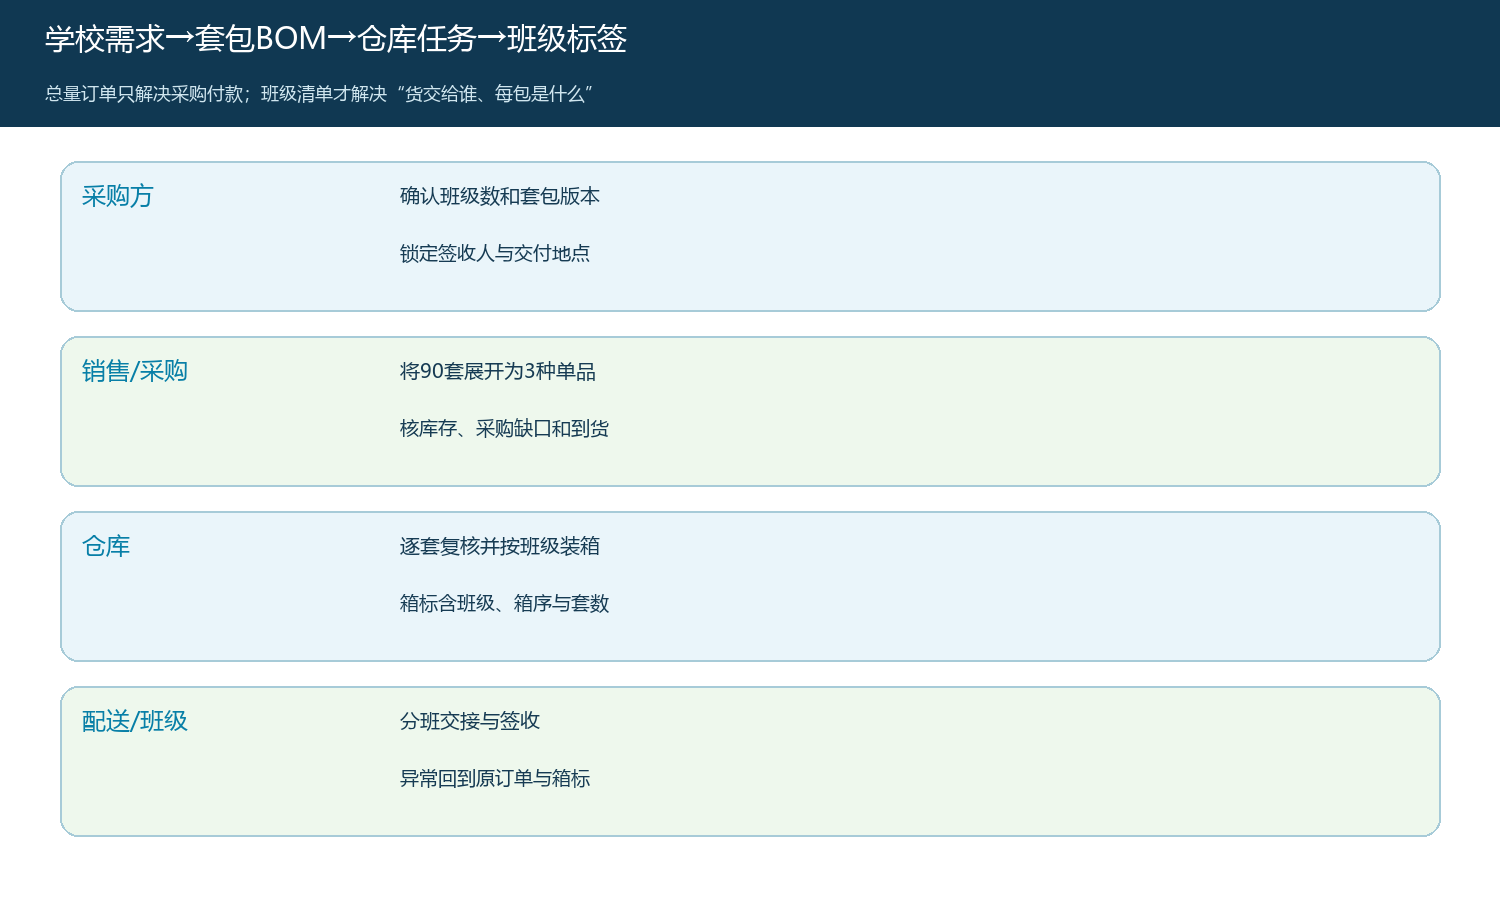The width and height of the screenshot is (1500, 920).
Task: Click the subtitle about 总量订单只解决采购付款
Action: pyautogui.click(x=319, y=94)
